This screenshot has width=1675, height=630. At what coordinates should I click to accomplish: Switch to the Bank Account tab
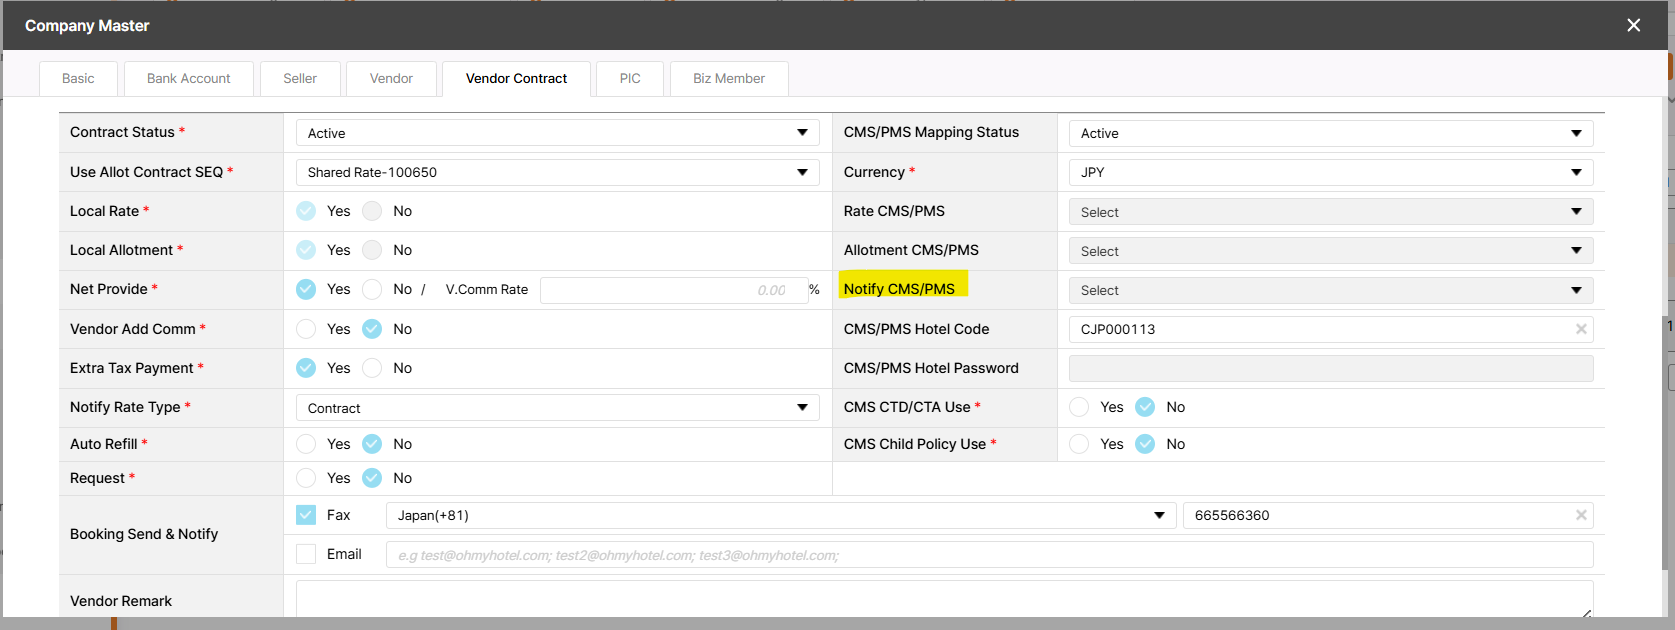(188, 79)
